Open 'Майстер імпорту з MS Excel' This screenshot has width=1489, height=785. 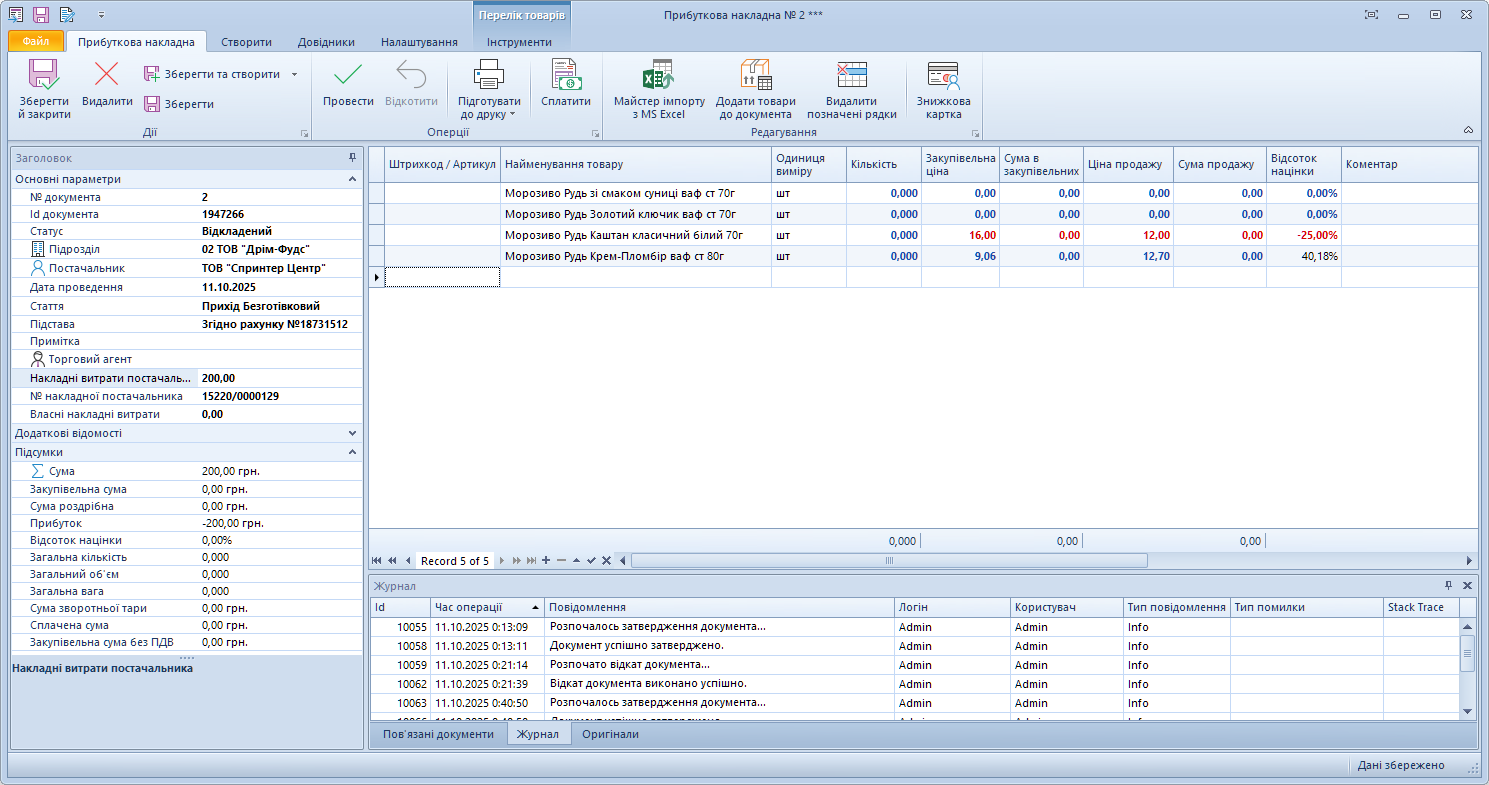click(x=658, y=76)
